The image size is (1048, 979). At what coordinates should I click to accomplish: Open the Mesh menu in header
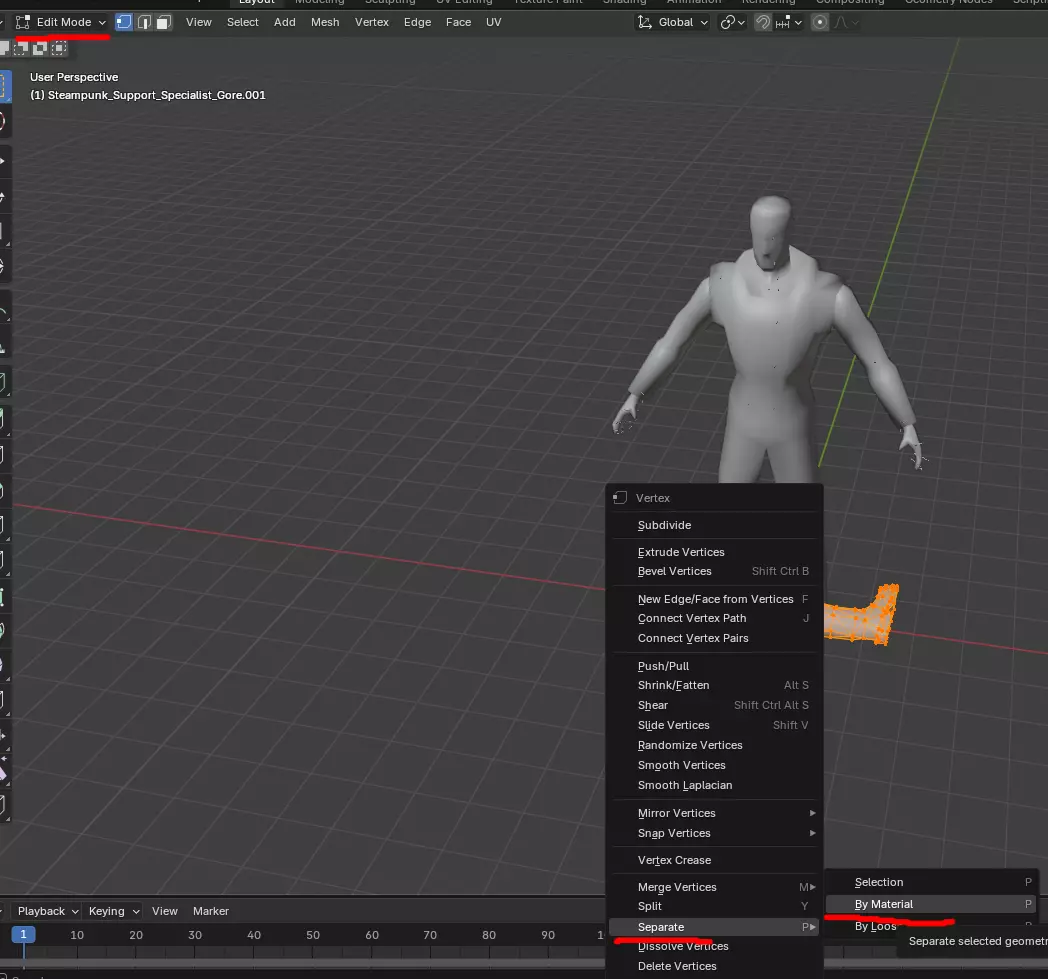point(325,22)
